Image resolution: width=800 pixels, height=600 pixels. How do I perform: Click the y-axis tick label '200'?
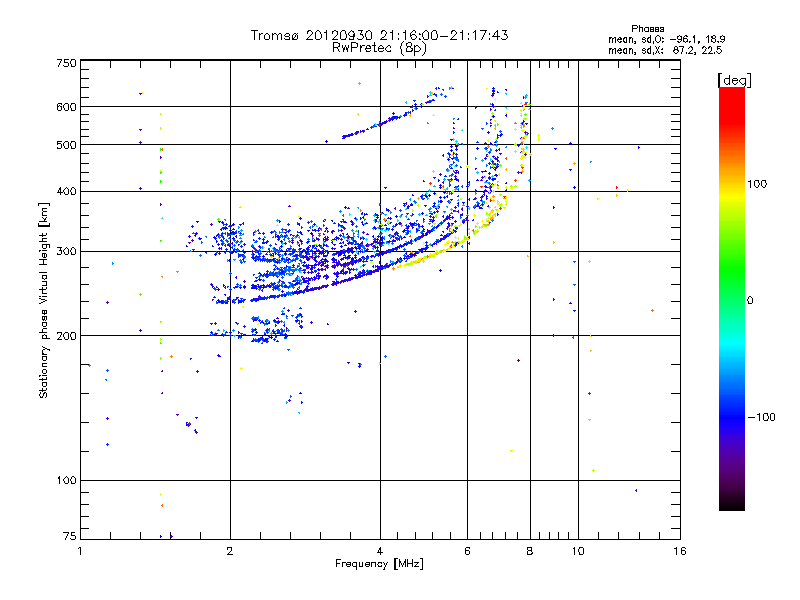click(67, 336)
